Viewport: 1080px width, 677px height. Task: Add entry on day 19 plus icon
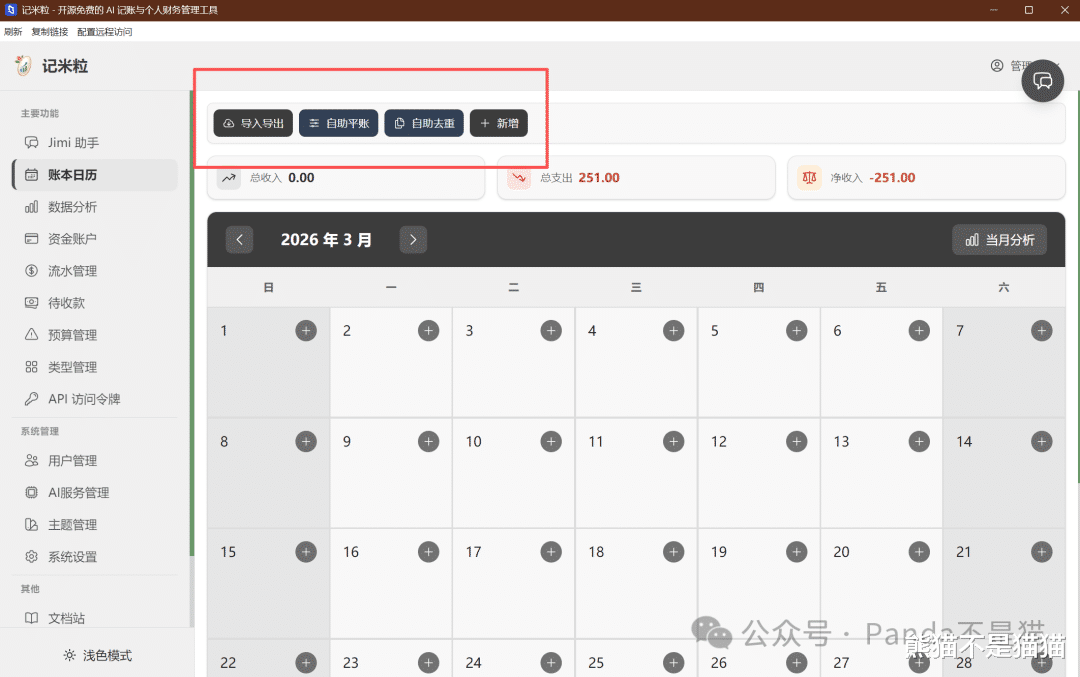796,552
